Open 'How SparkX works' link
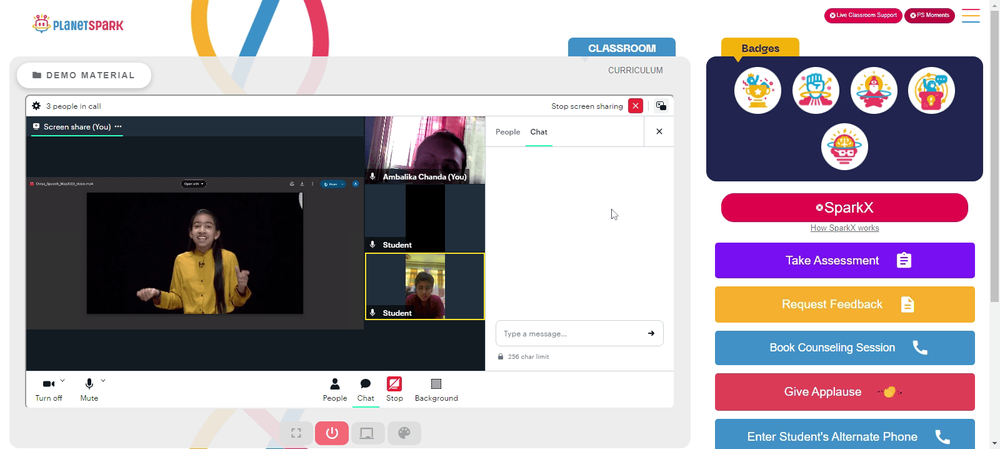 pos(844,228)
